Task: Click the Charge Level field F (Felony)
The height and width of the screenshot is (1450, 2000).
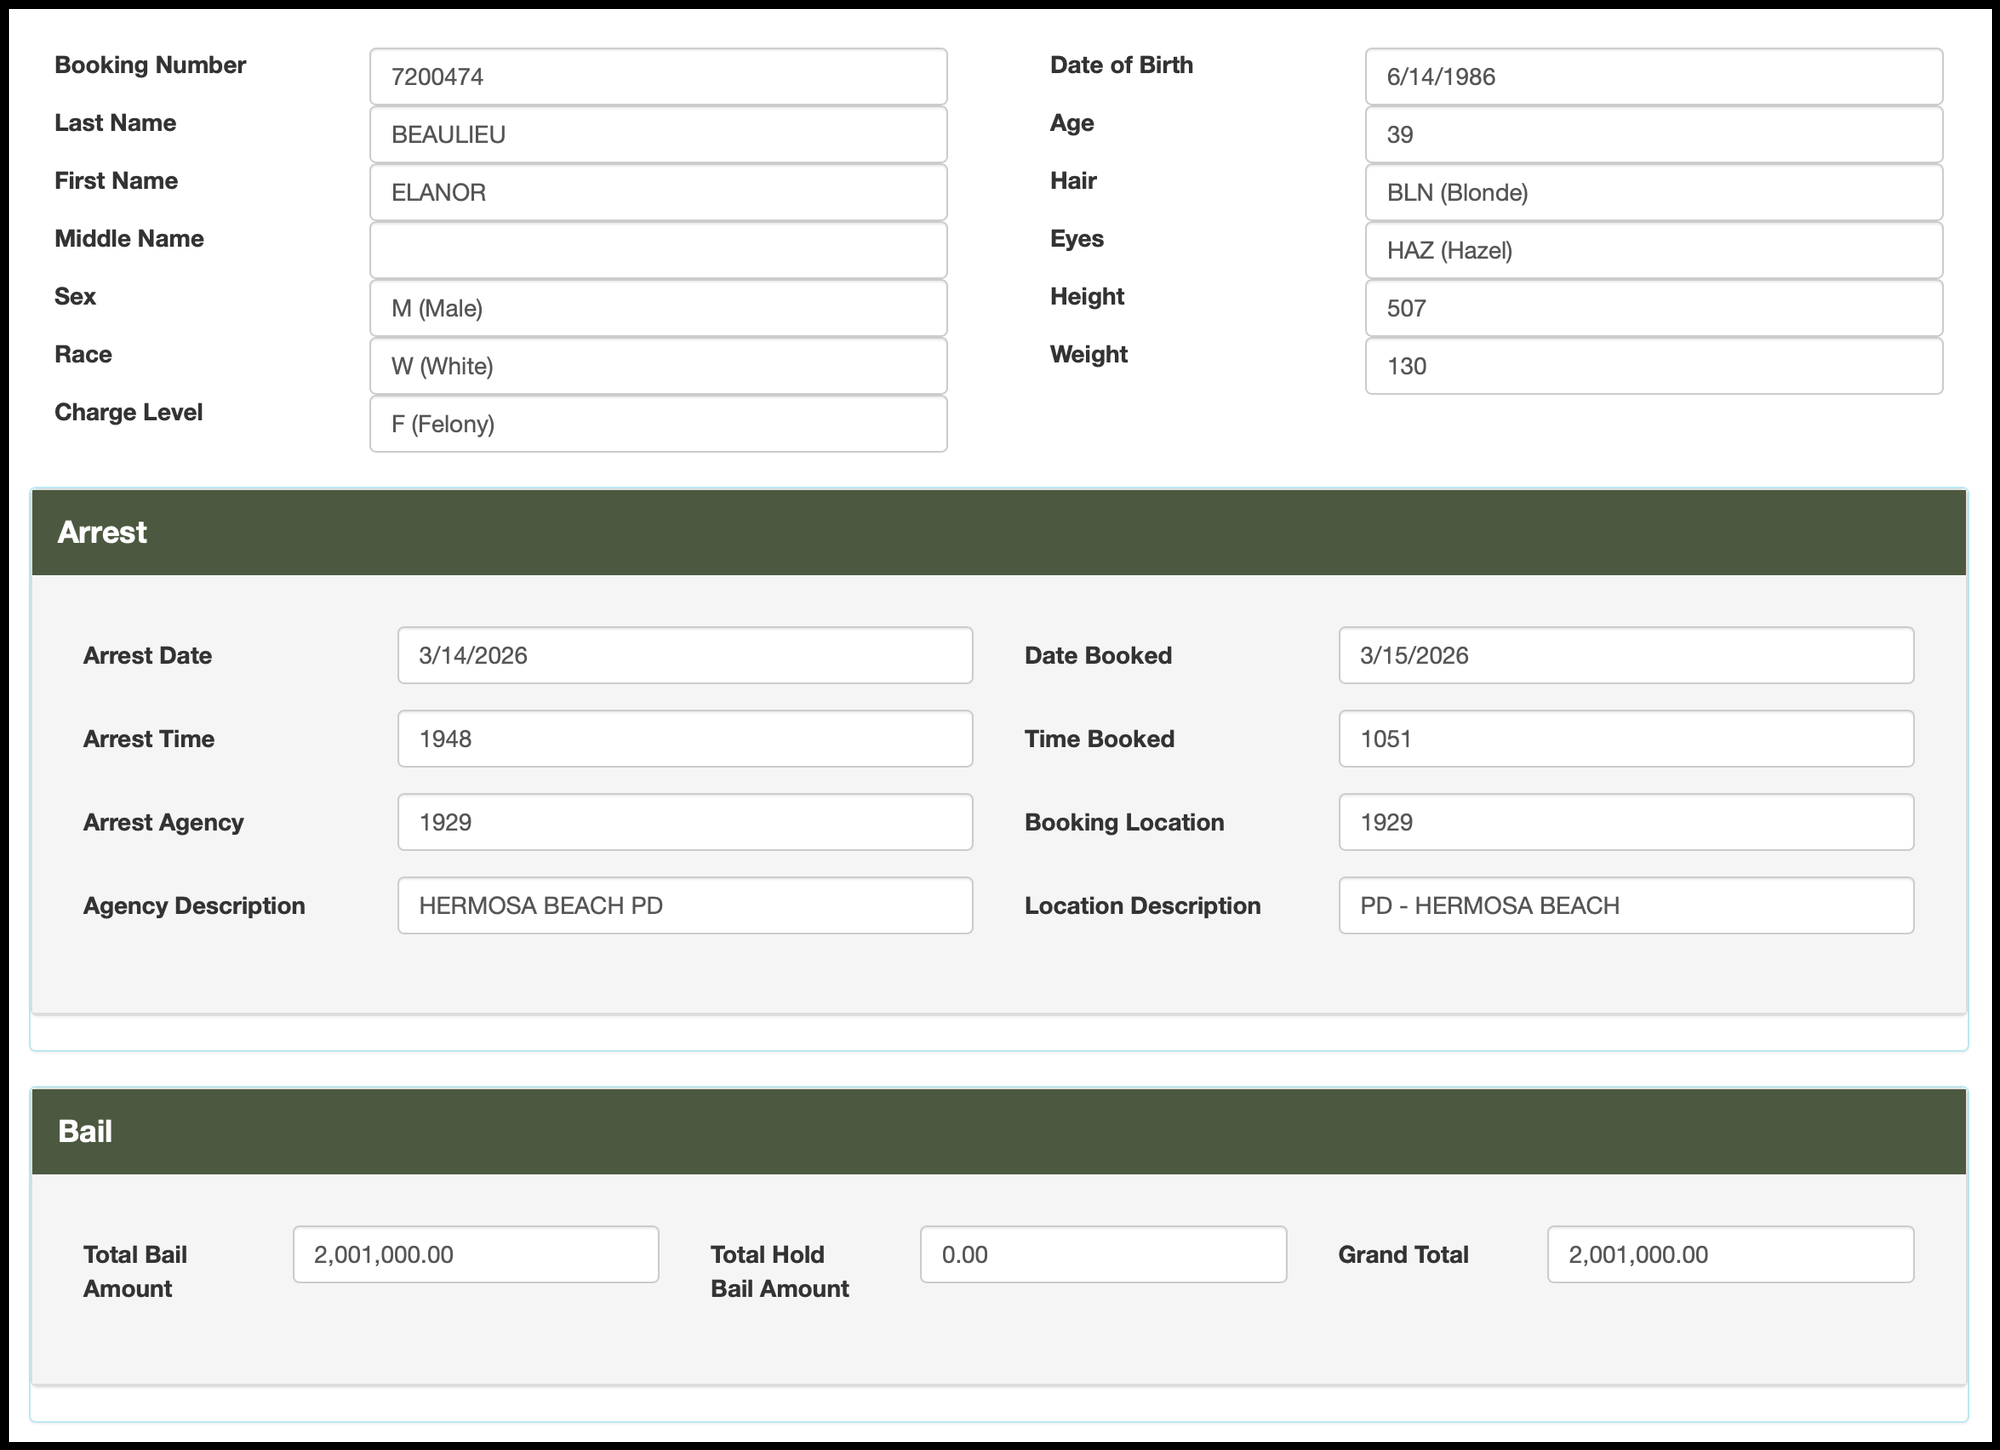Action: pos(658,425)
